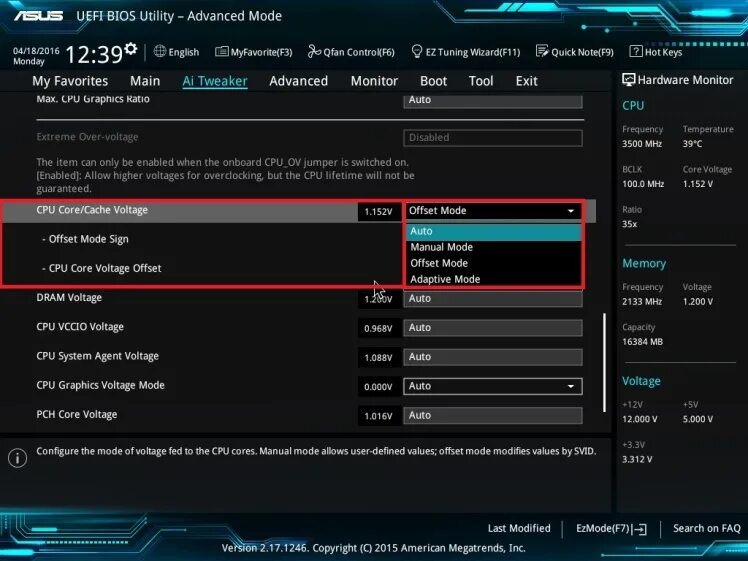The height and width of the screenshot is (561, 748).
Task: Click the 1.088V System Agent reading
Action: pyautogui.click(x=378, y=358)
